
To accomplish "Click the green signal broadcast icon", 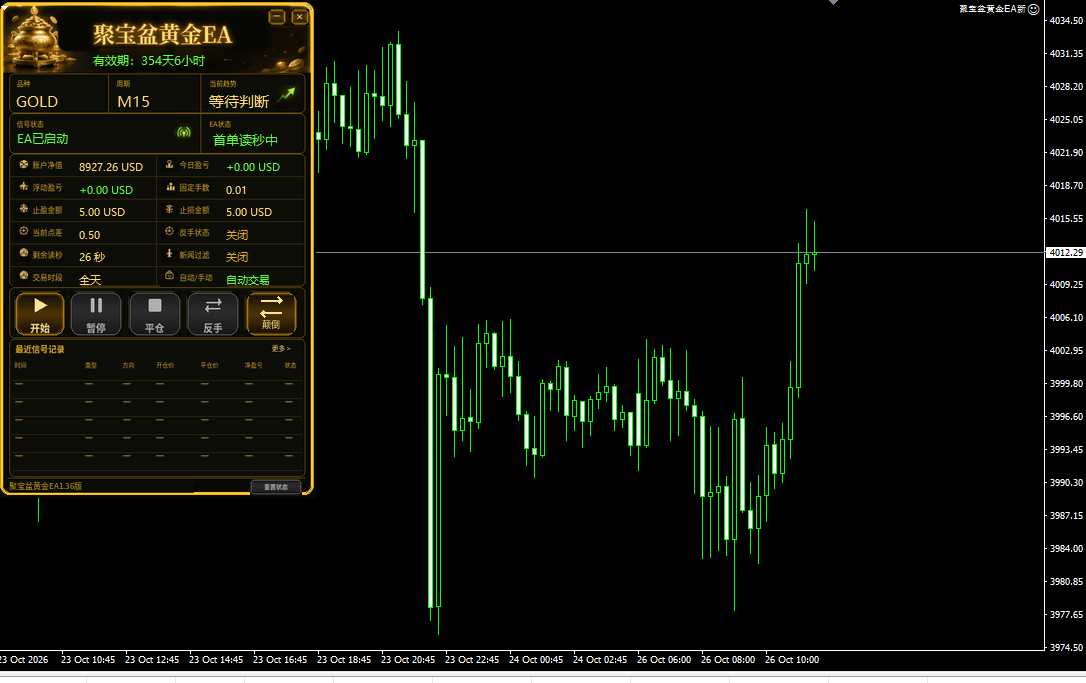I will point(184,132).
